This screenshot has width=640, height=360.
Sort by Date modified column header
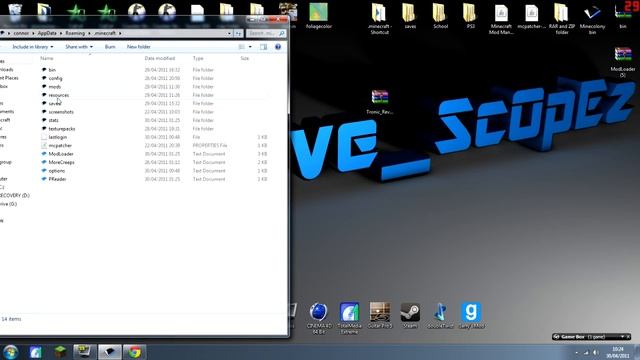pyautogui.click(x=160, y=58)
